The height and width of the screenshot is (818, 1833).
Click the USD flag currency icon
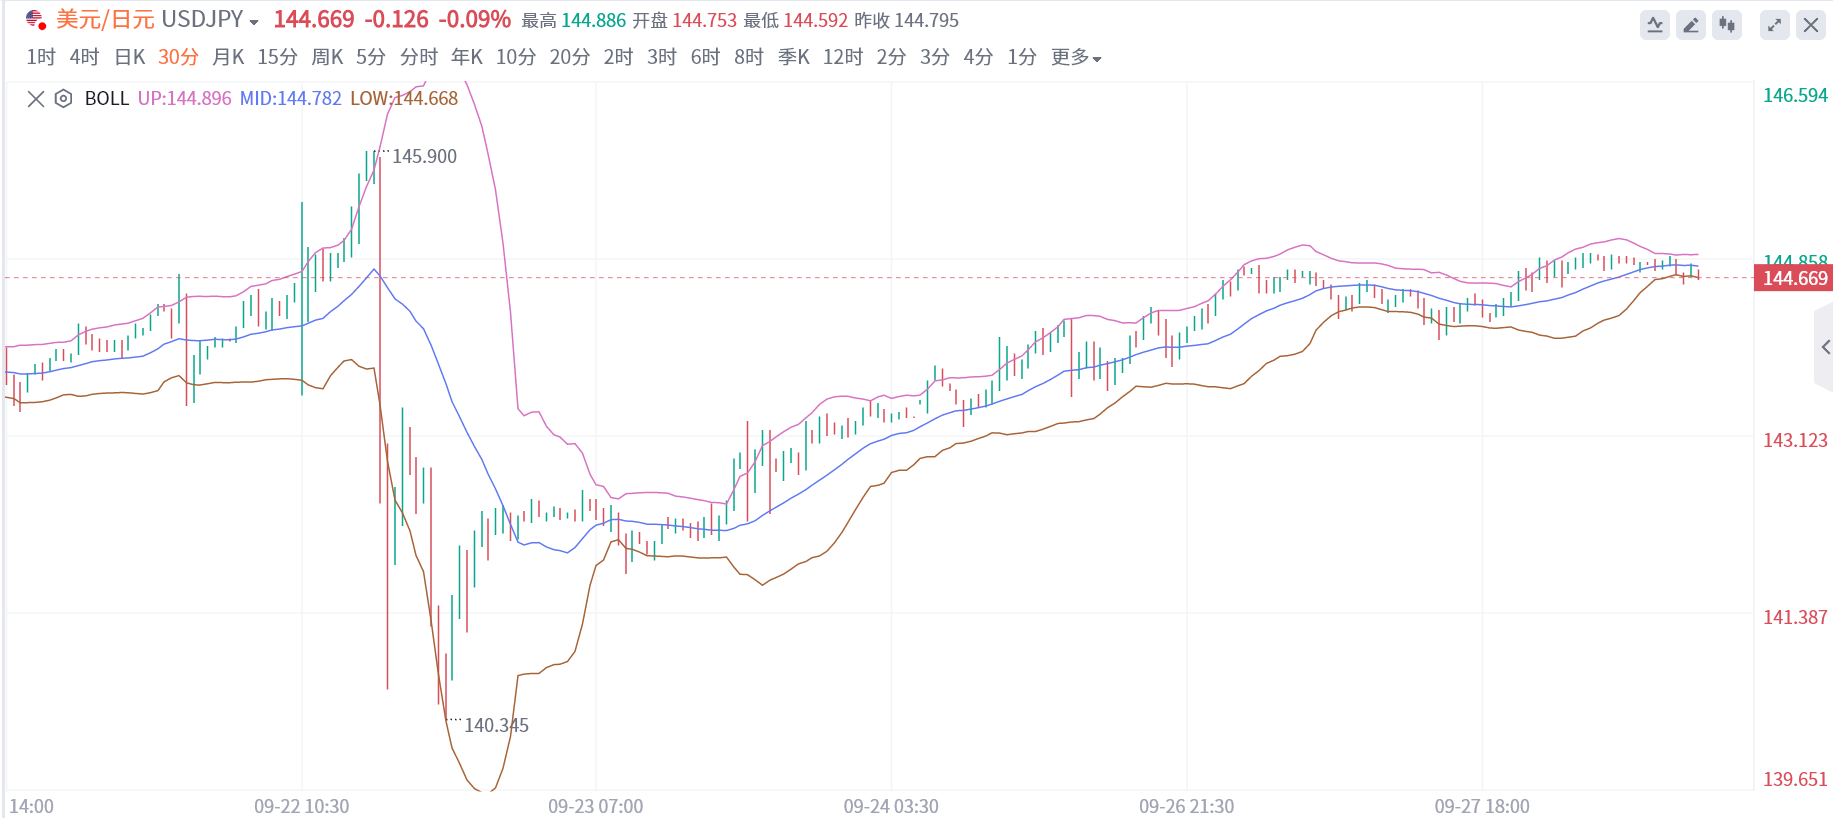[x=36, y=20]
